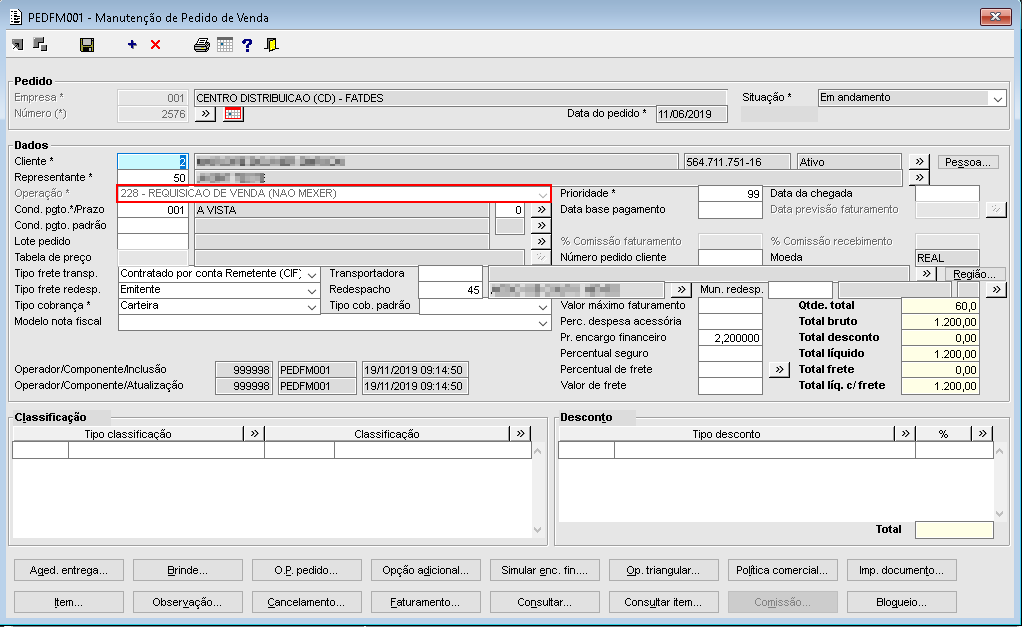The width and height of the screenshot is (1022, 627).
Task: Click the arrow-box icon starting the toolbar
Action: click(18, 44)
